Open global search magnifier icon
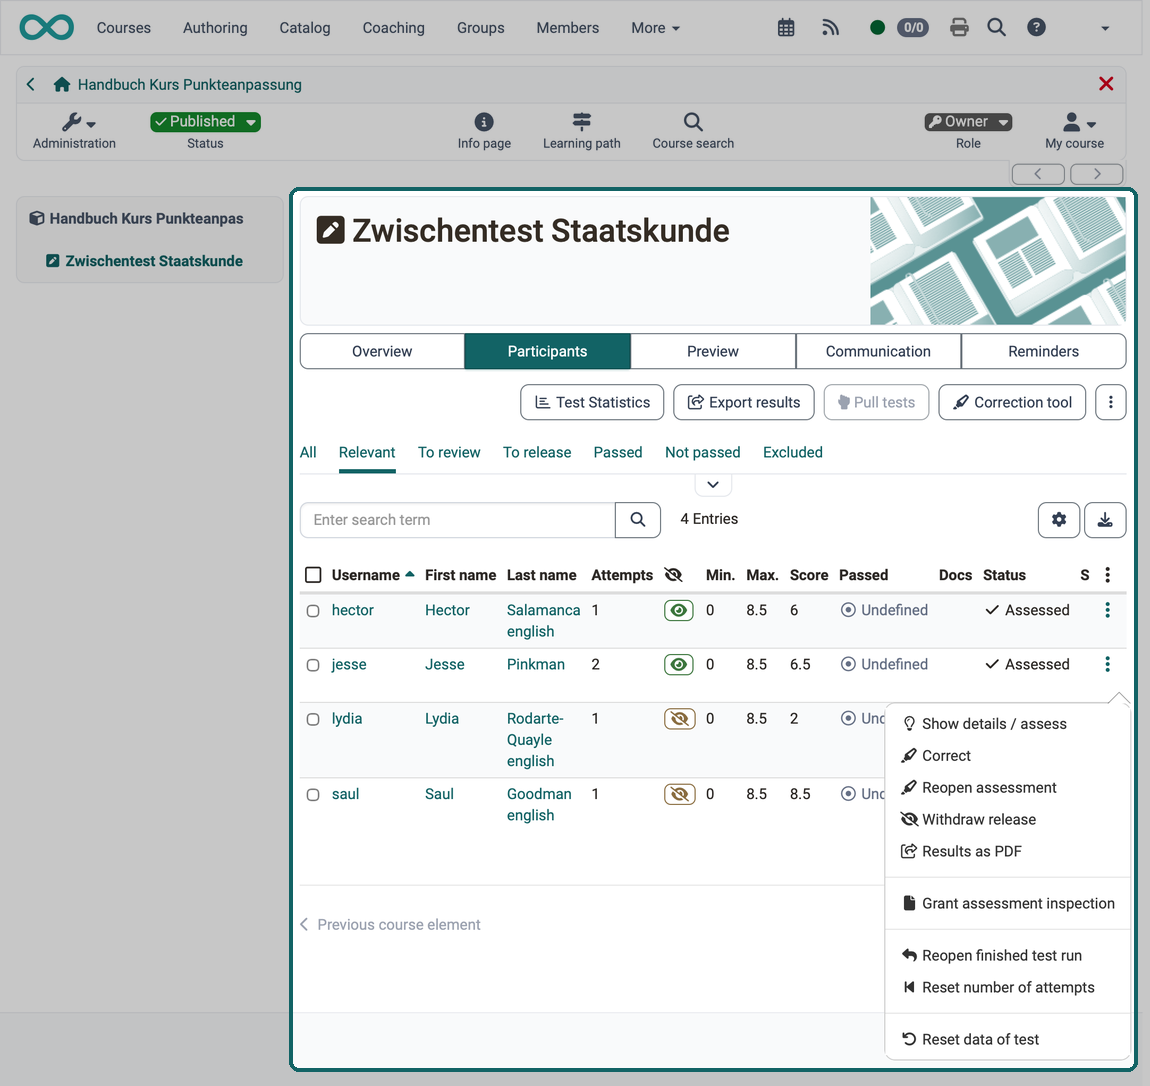The height and width of the screenshot is (1086, 1150). 996,28
